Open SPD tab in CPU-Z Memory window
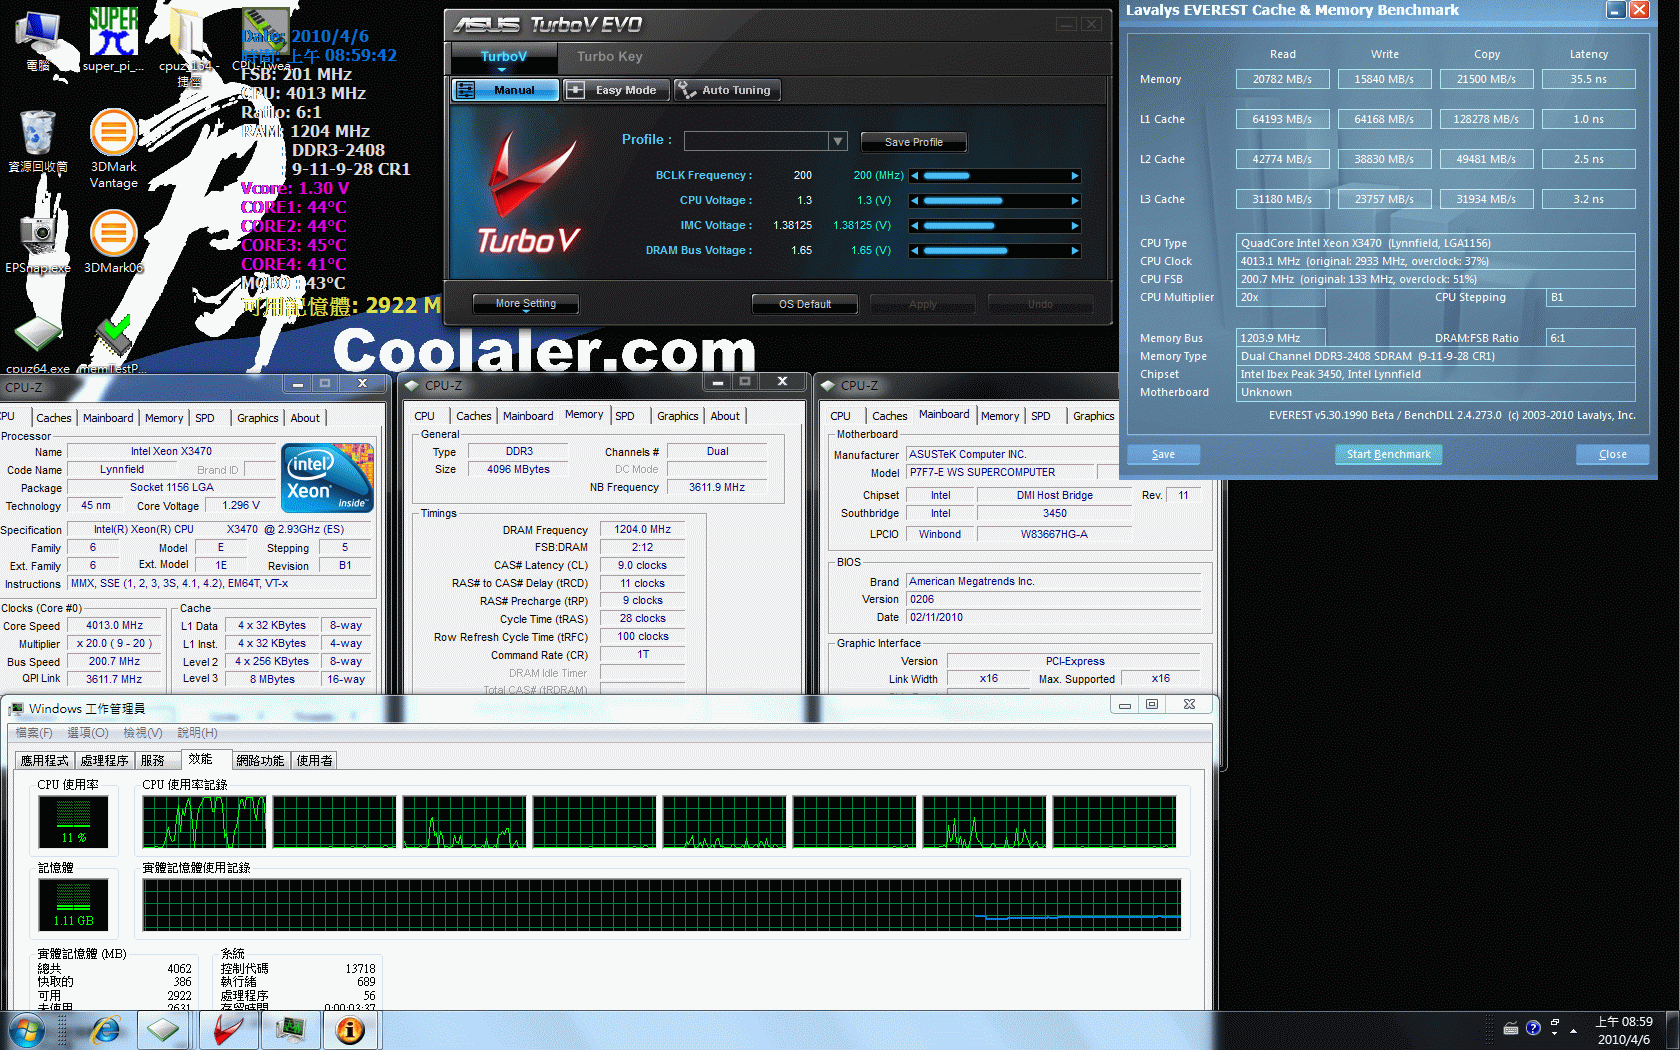The image size is (1680, 1050). (625, 416)
